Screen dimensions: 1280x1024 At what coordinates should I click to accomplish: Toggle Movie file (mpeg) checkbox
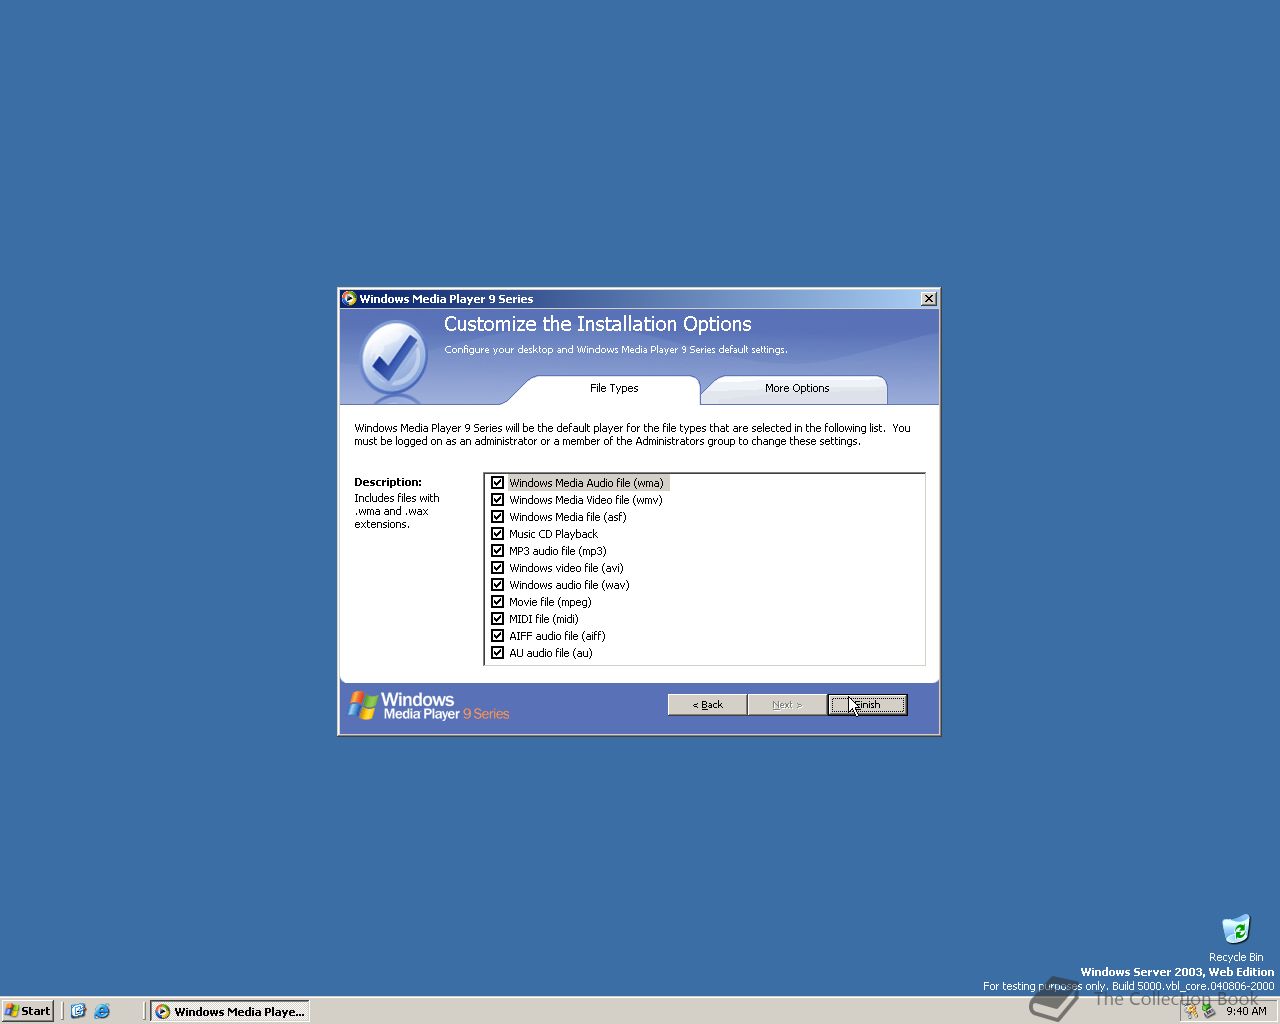tap(497, 602)
